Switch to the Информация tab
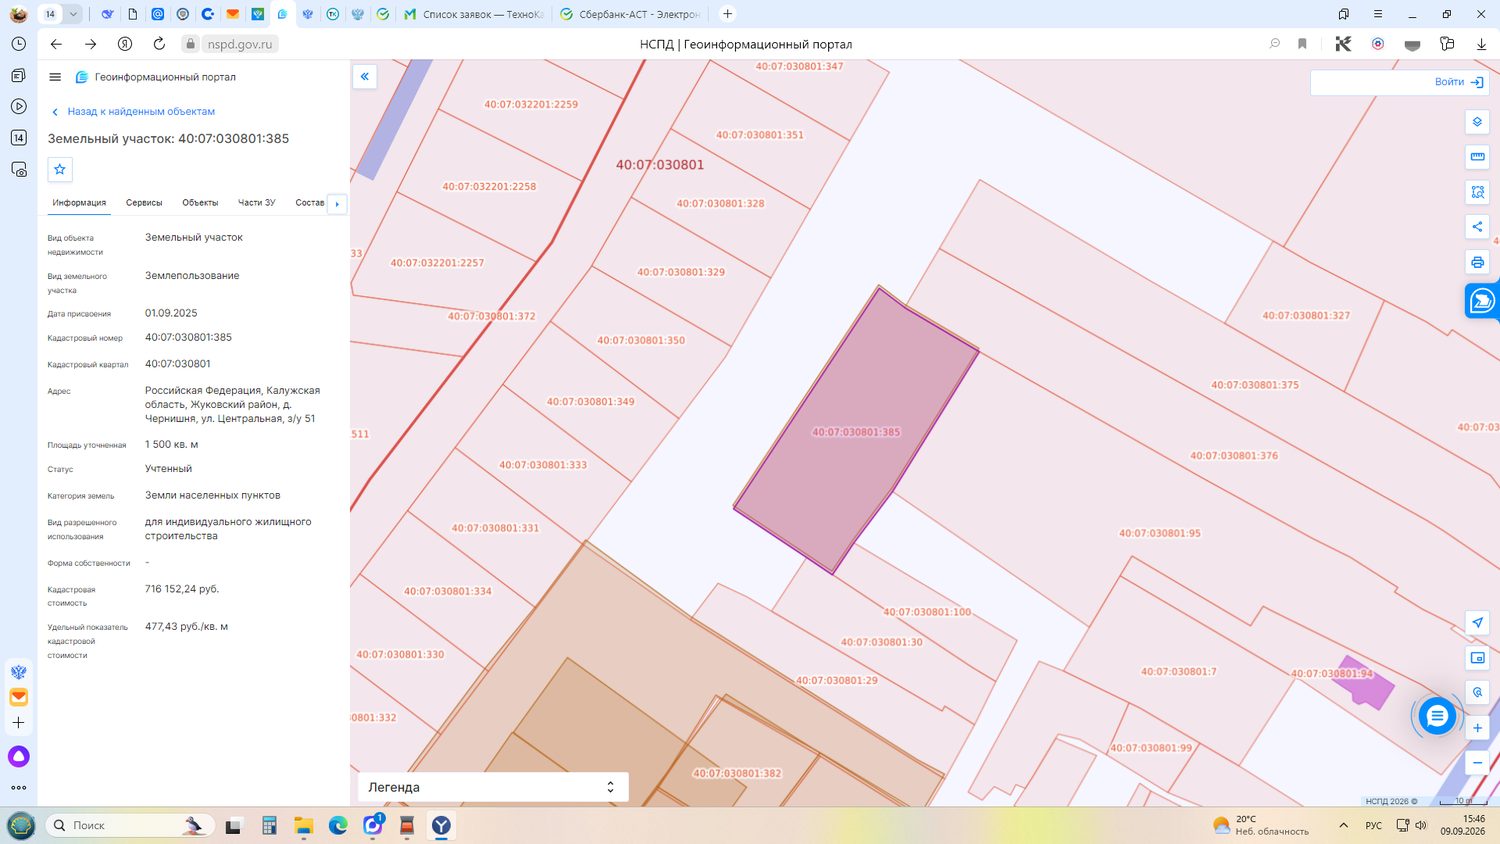 pyautogui.click(x=79, y=203)
